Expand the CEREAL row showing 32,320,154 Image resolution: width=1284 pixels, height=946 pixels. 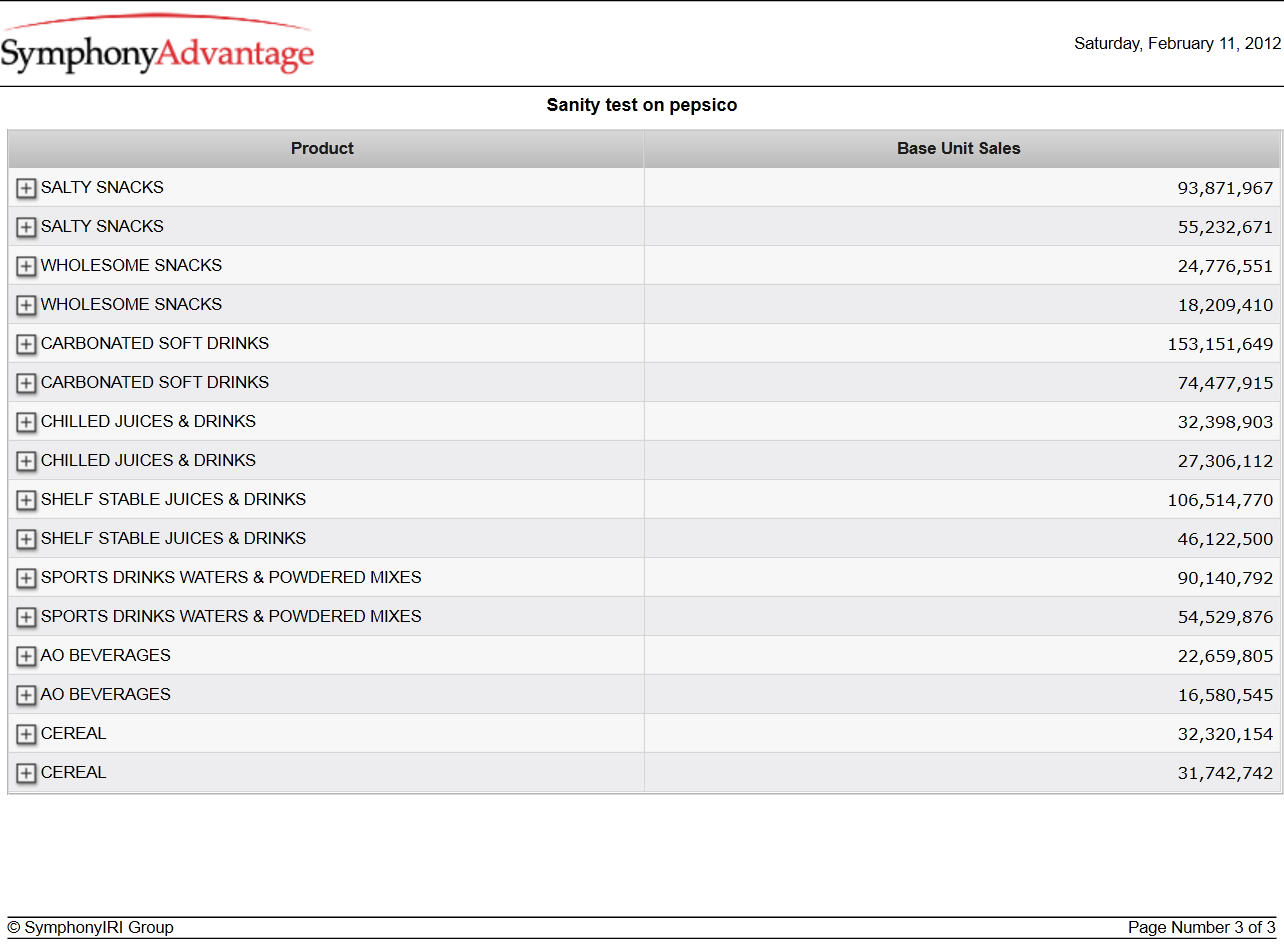pos(26,734)
